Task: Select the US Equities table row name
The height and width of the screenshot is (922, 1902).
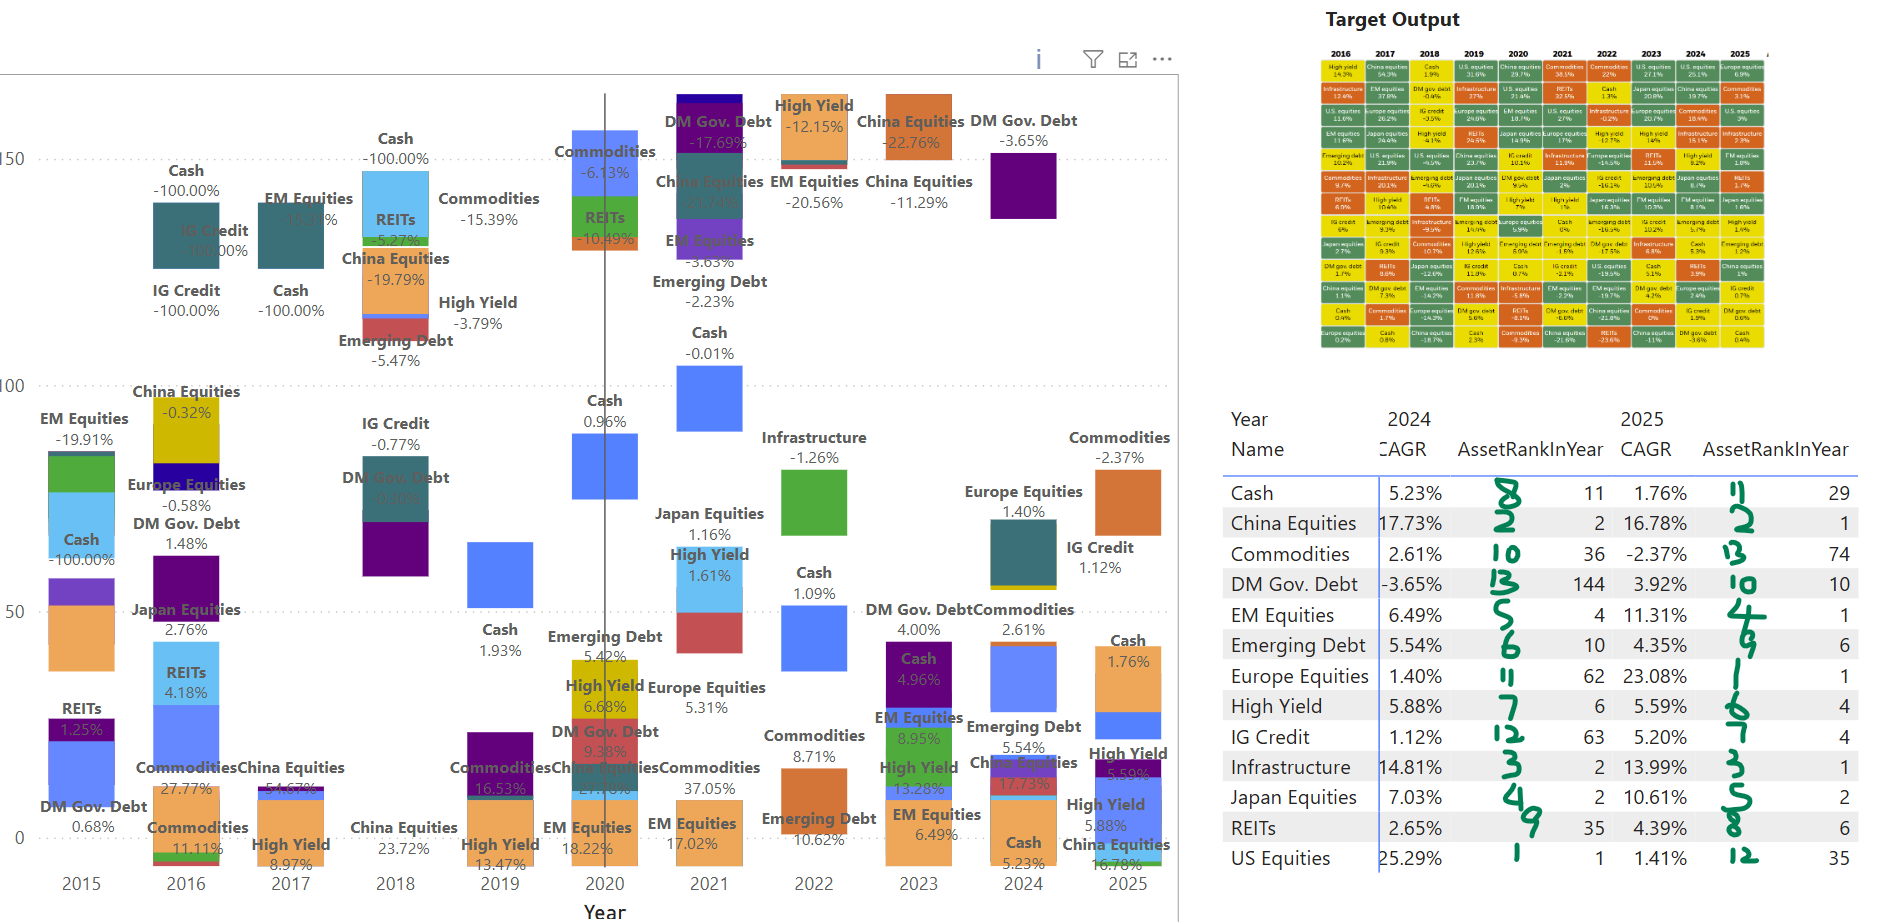Action: pyautogui.click(x=1280, y=858)
